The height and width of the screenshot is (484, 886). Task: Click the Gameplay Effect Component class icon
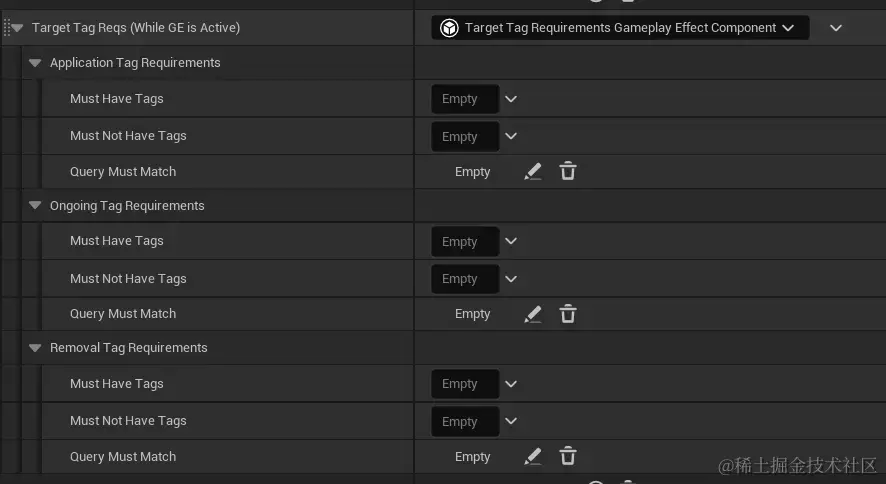(450, 28)
